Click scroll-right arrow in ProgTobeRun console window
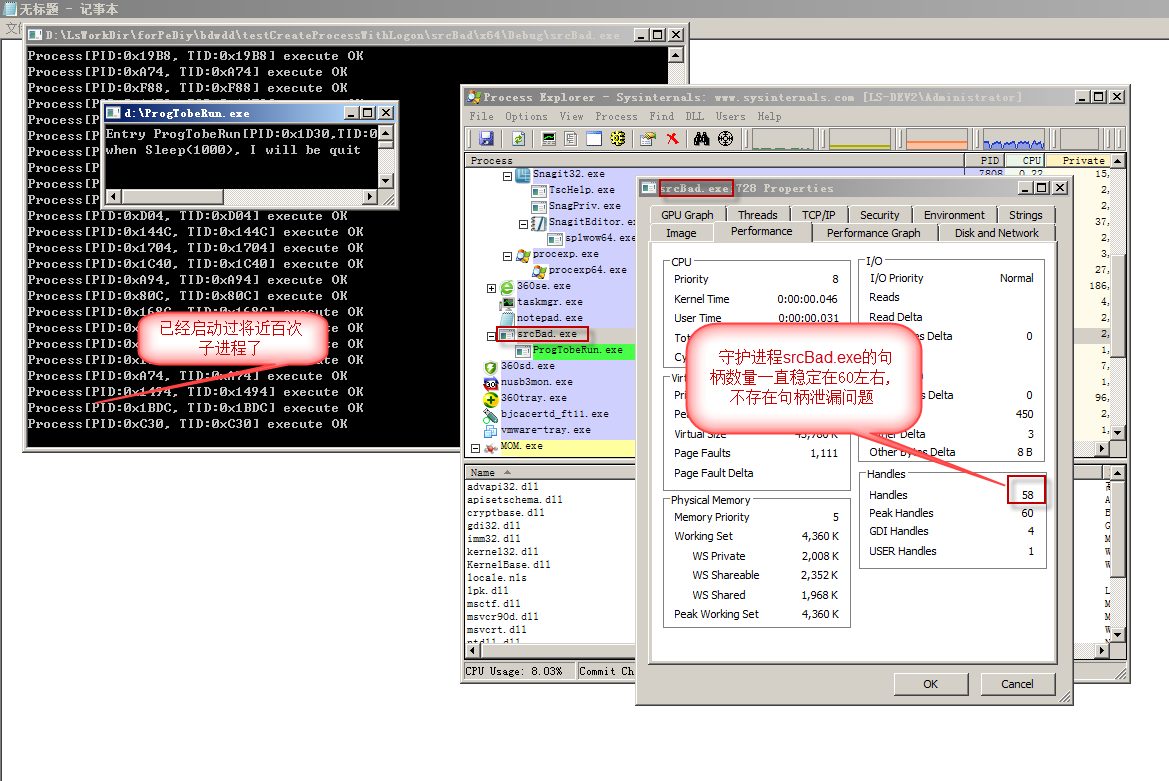Viewport: 1169px width, 781px height. point(370,197)
